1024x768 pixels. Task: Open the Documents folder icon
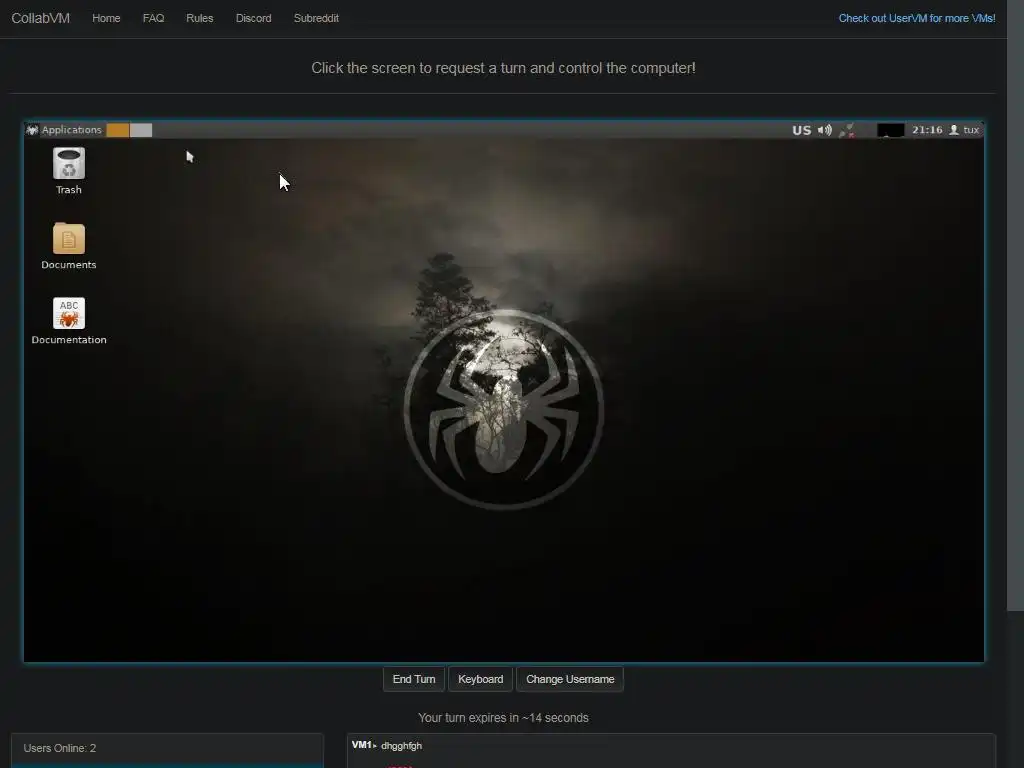click(x=69, y=246)
